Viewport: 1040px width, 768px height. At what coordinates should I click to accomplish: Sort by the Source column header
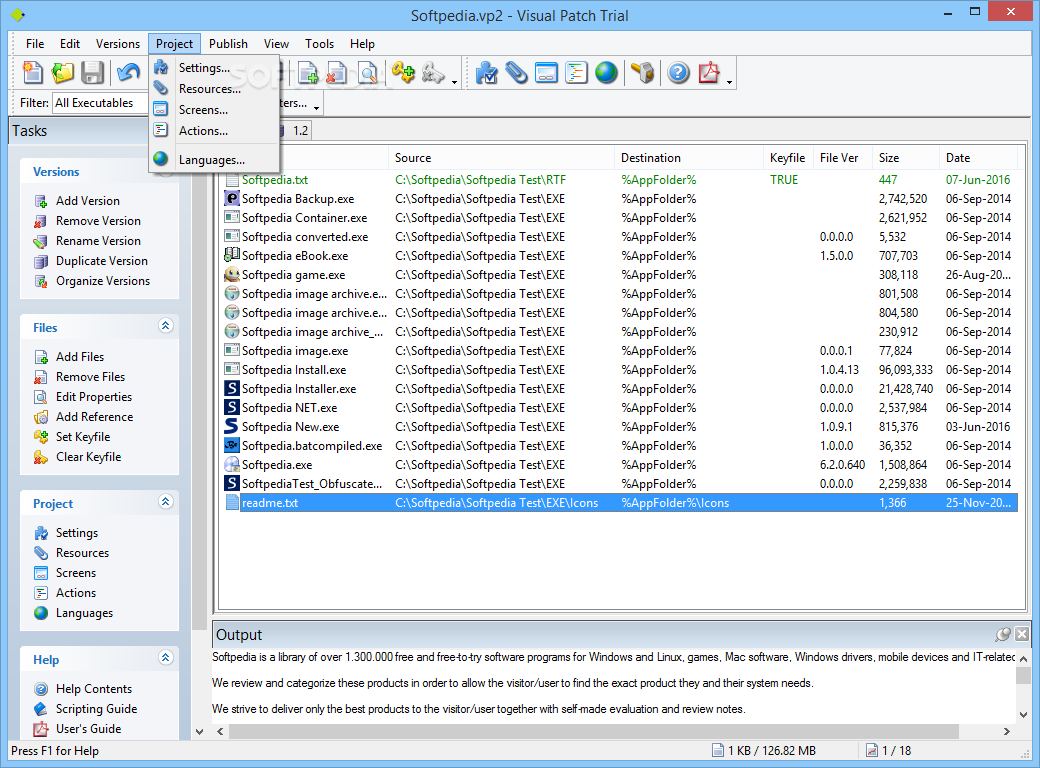(501, 158)
